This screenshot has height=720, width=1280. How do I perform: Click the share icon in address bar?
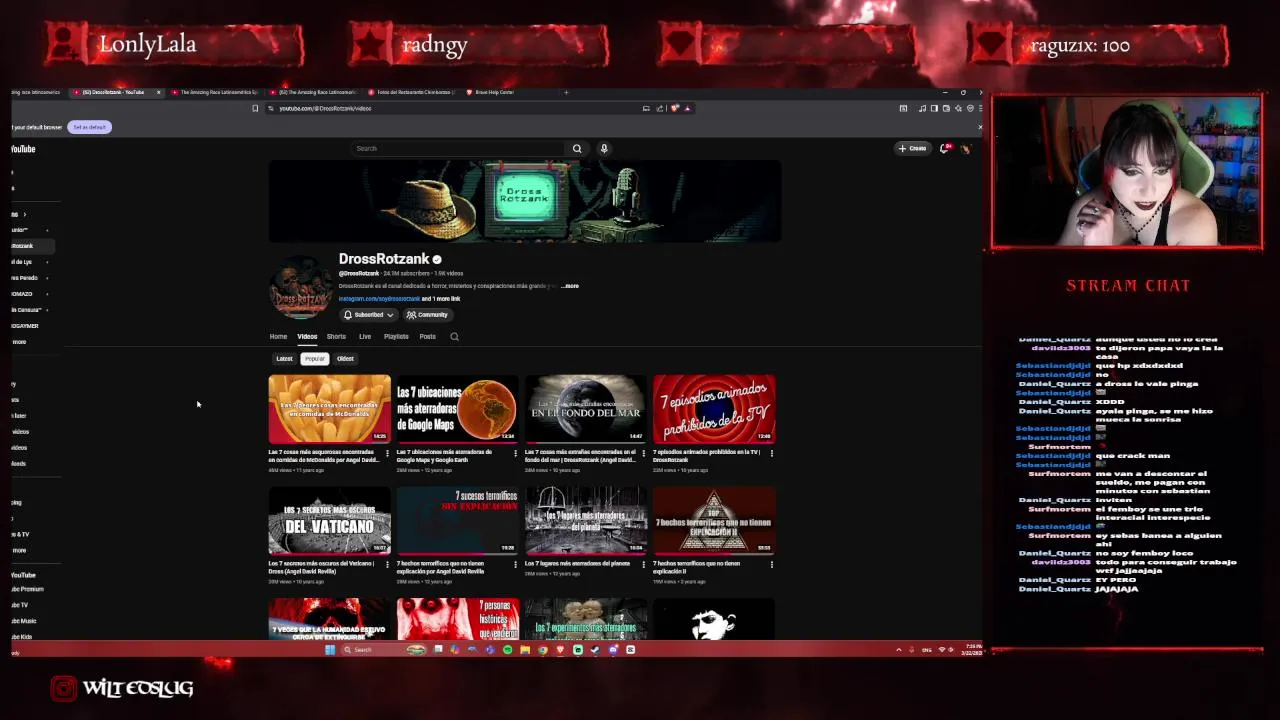pyautogui.click(x=660, y=108)
